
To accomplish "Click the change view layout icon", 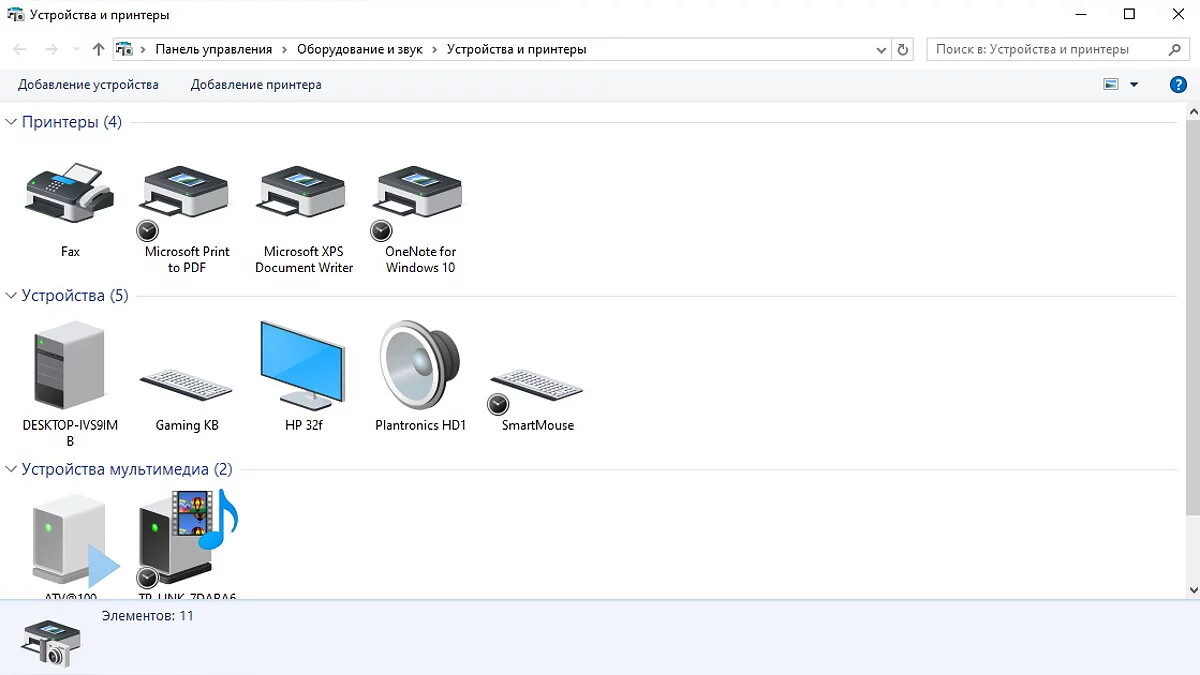I will 1110,85.
